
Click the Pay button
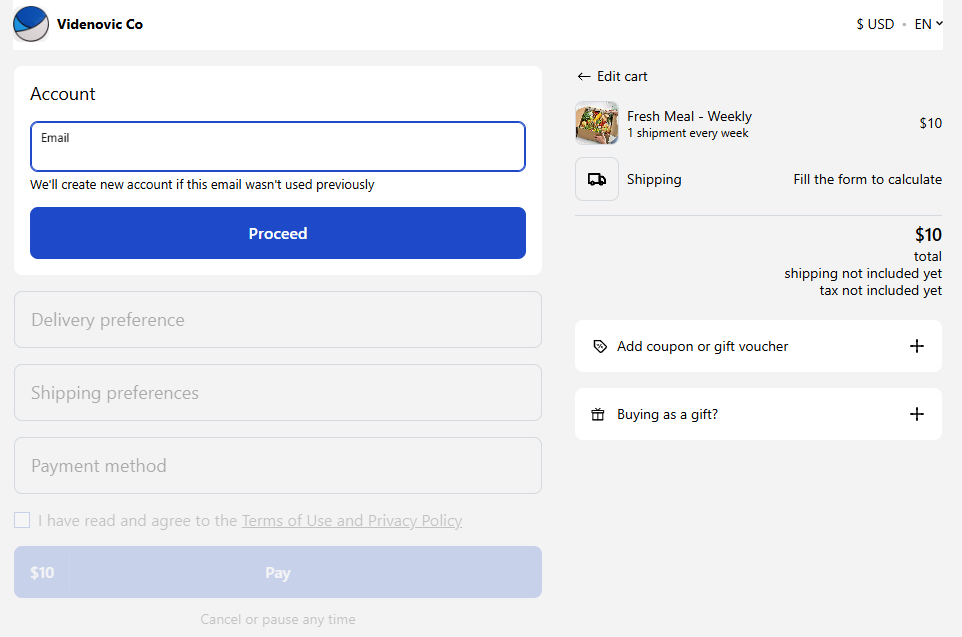(278, 573)
